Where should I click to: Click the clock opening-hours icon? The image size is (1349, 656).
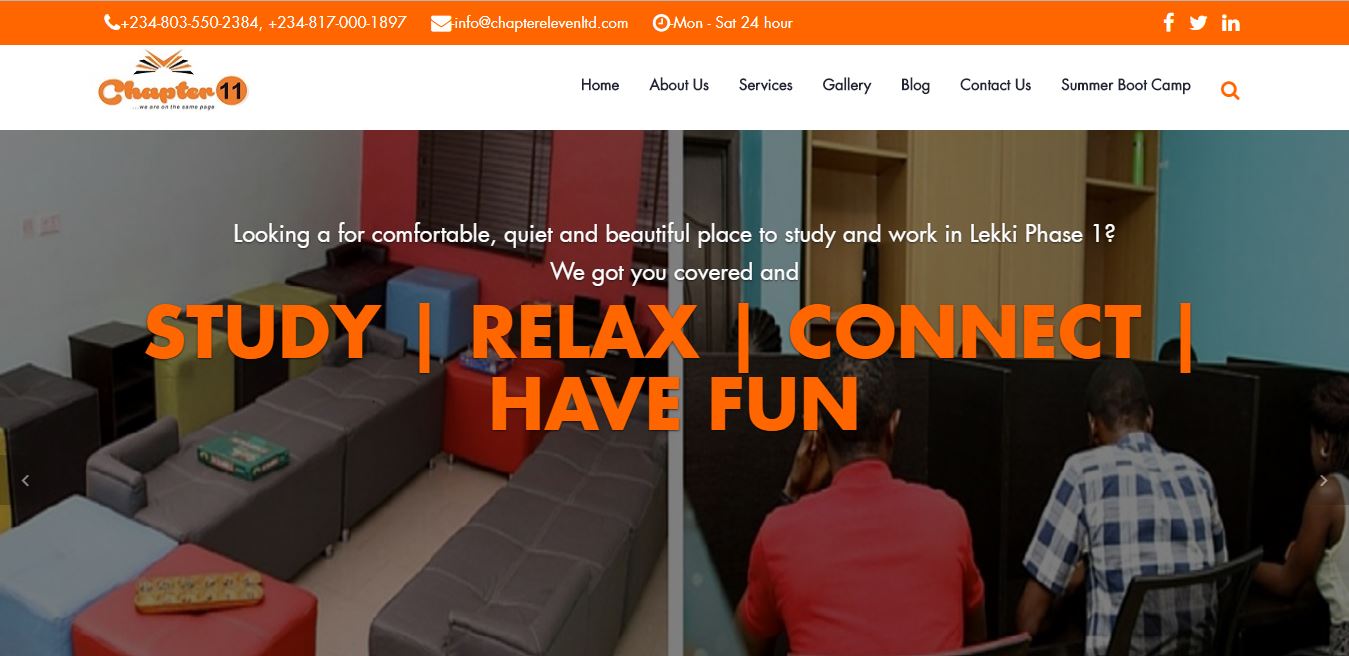click(661, 23)
